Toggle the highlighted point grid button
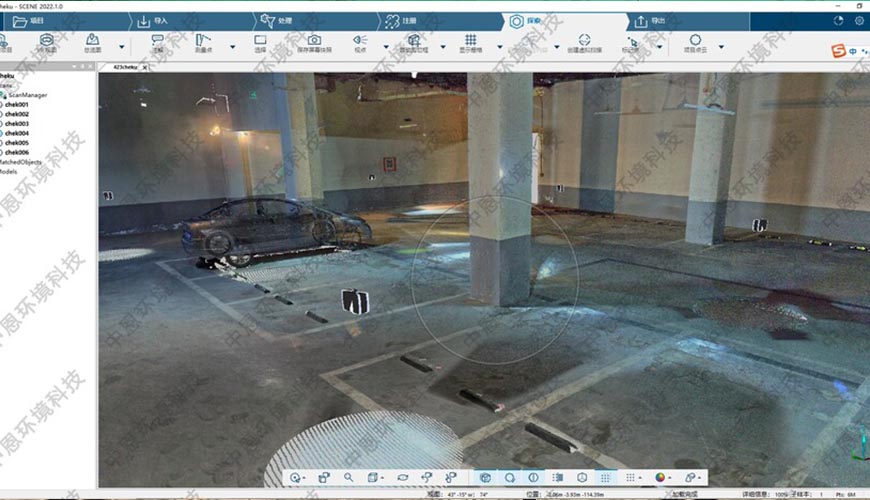The width and height of the screenshot is (870, 500). tap(605, 477)
